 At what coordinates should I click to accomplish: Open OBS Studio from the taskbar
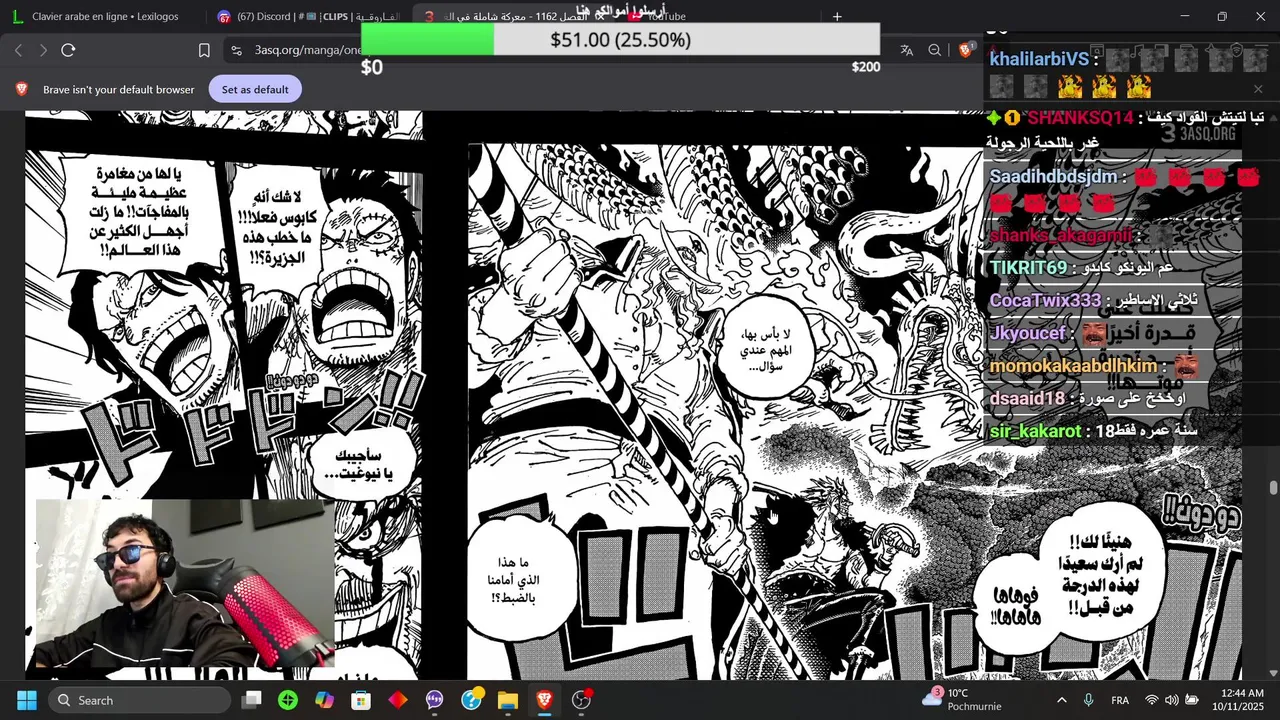pyautogui.click(x=581, y=700)
